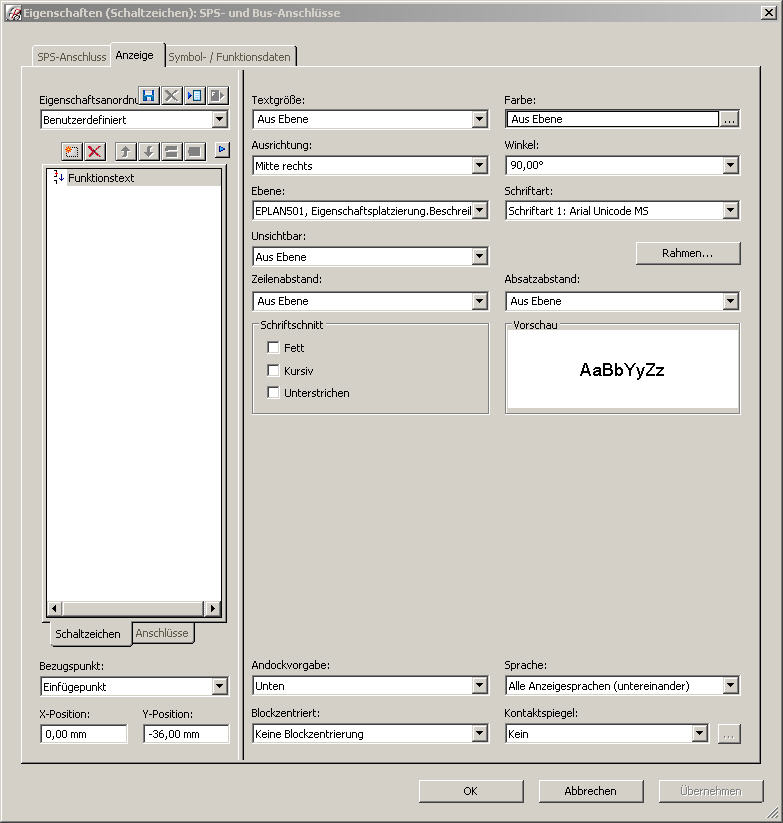Click the Y-Position input field

[186, 734]
